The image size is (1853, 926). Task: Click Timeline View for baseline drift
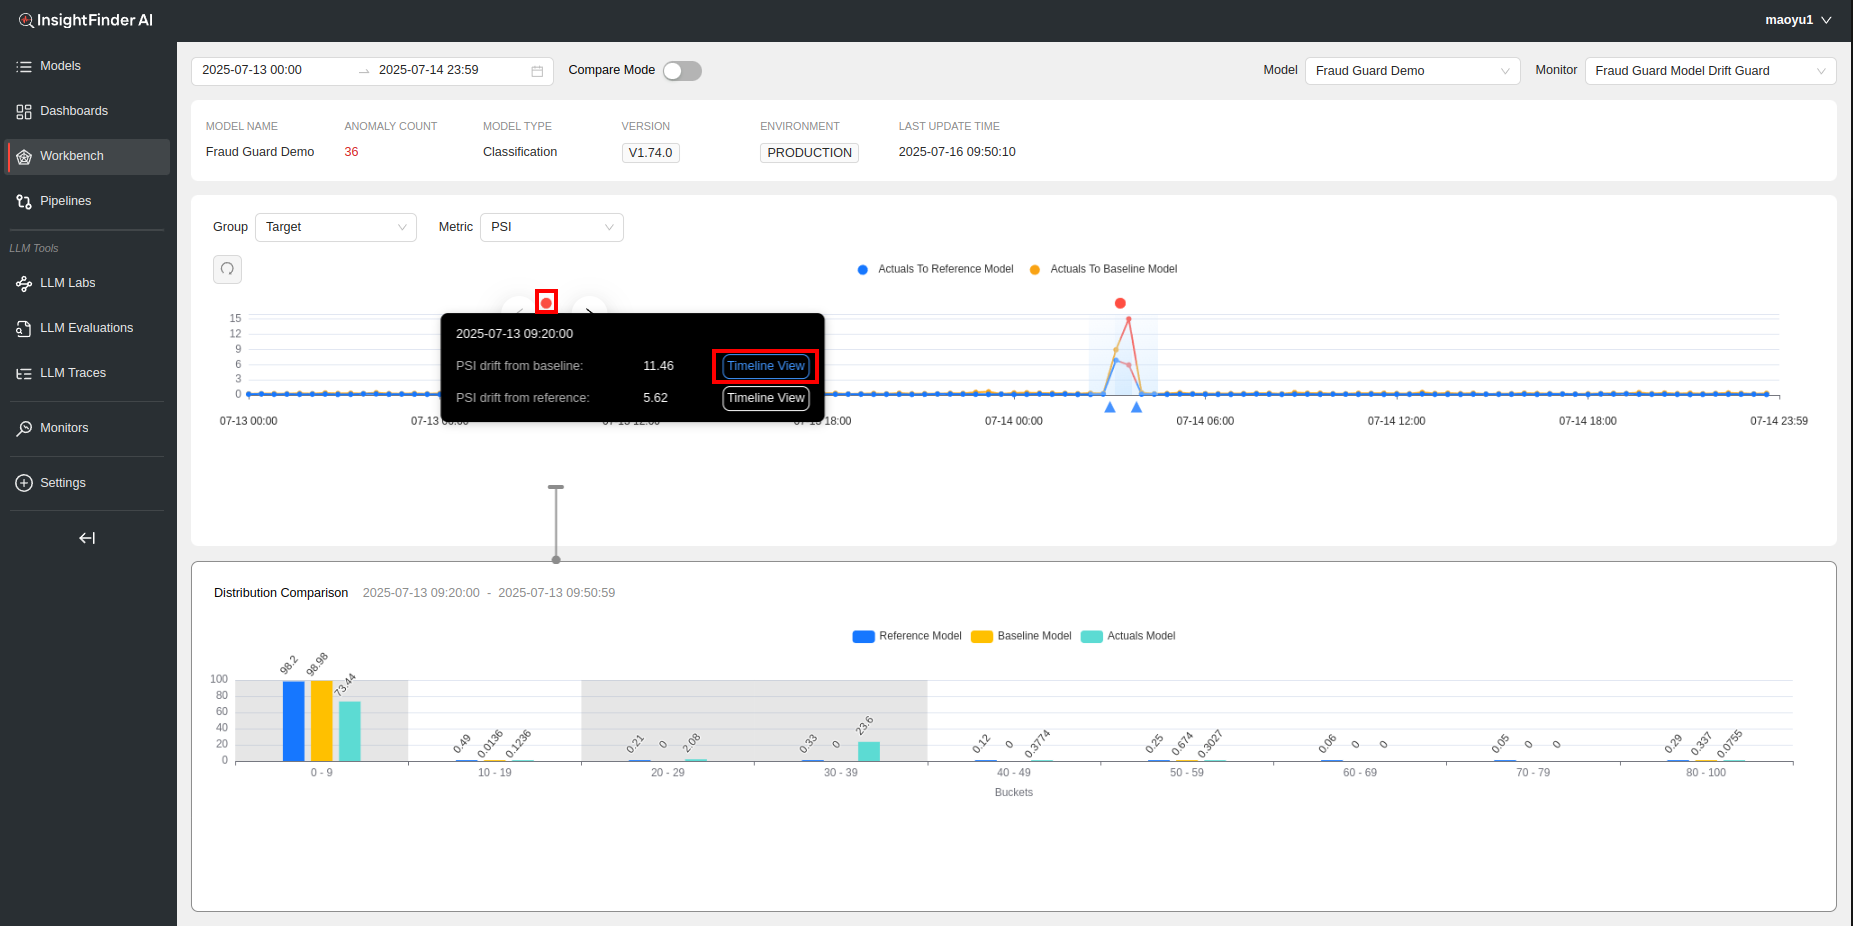click(x=765, y=366)
